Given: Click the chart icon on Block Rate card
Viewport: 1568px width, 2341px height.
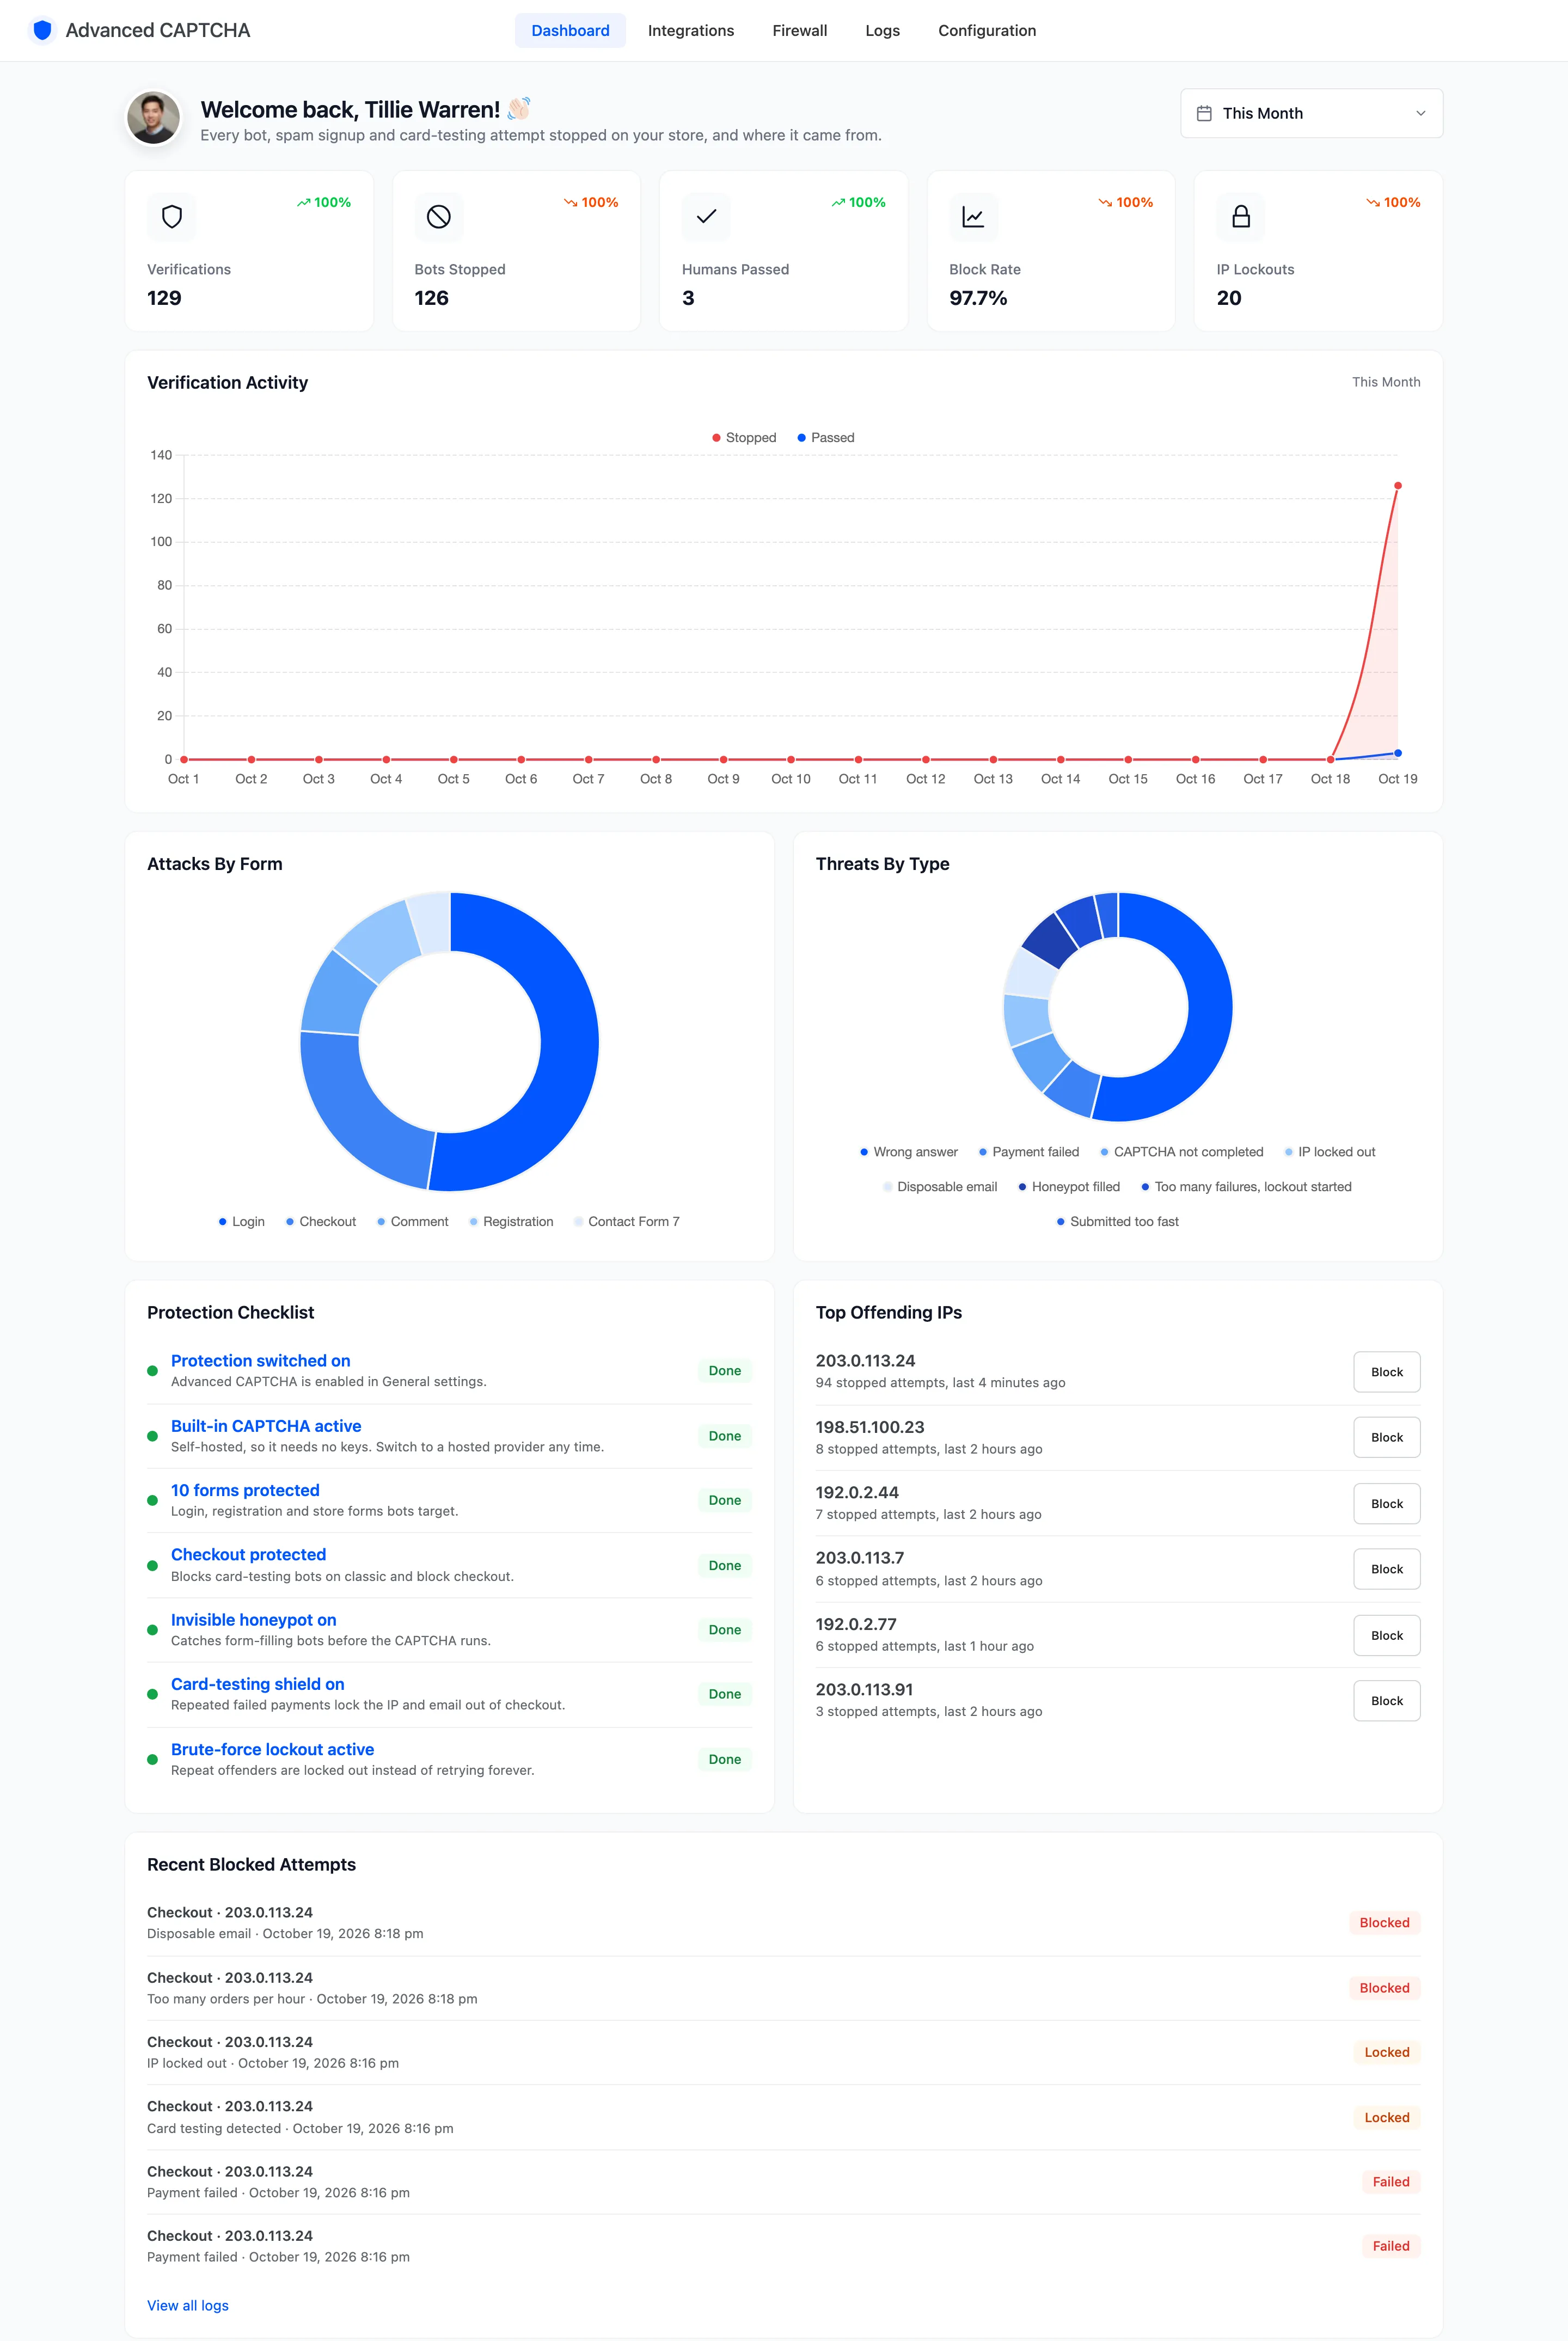Looking at the screenshot, I should coord(973,217).
